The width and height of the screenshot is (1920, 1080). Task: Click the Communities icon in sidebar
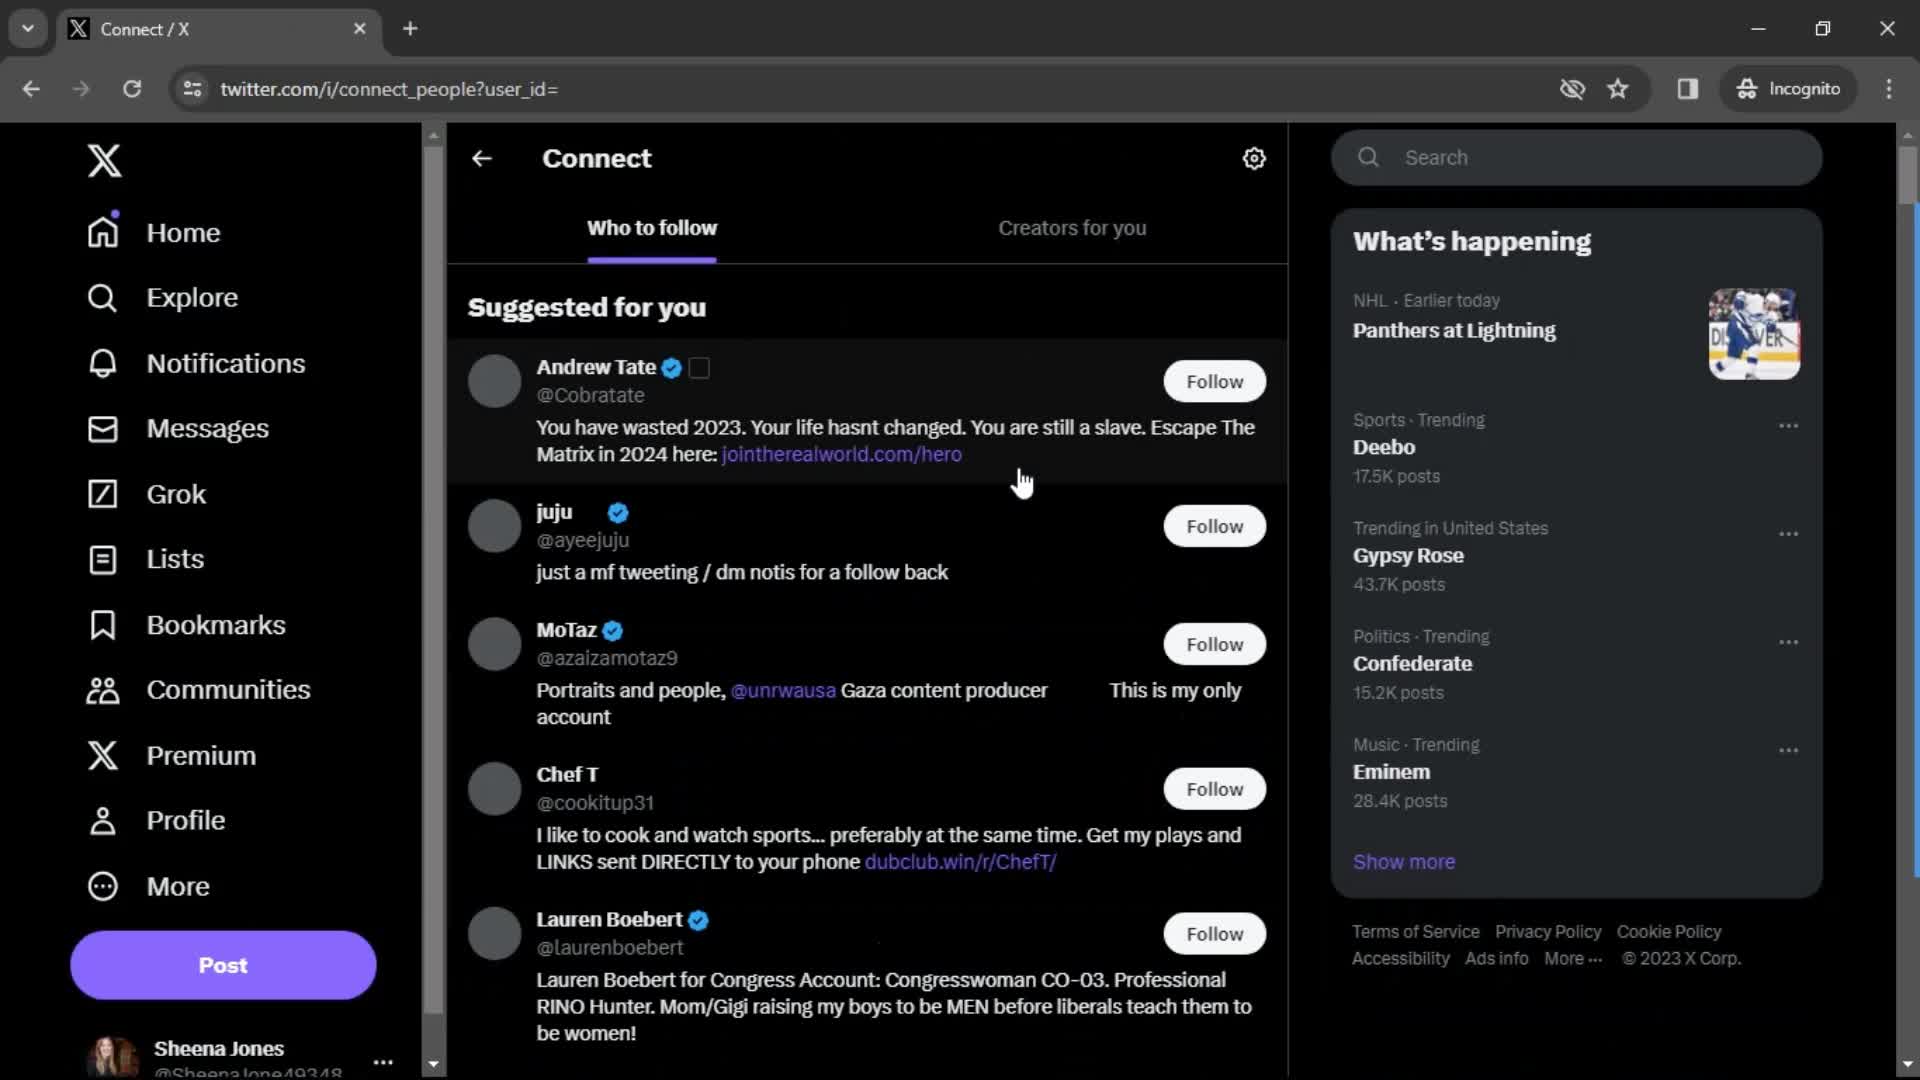point(103,688)
